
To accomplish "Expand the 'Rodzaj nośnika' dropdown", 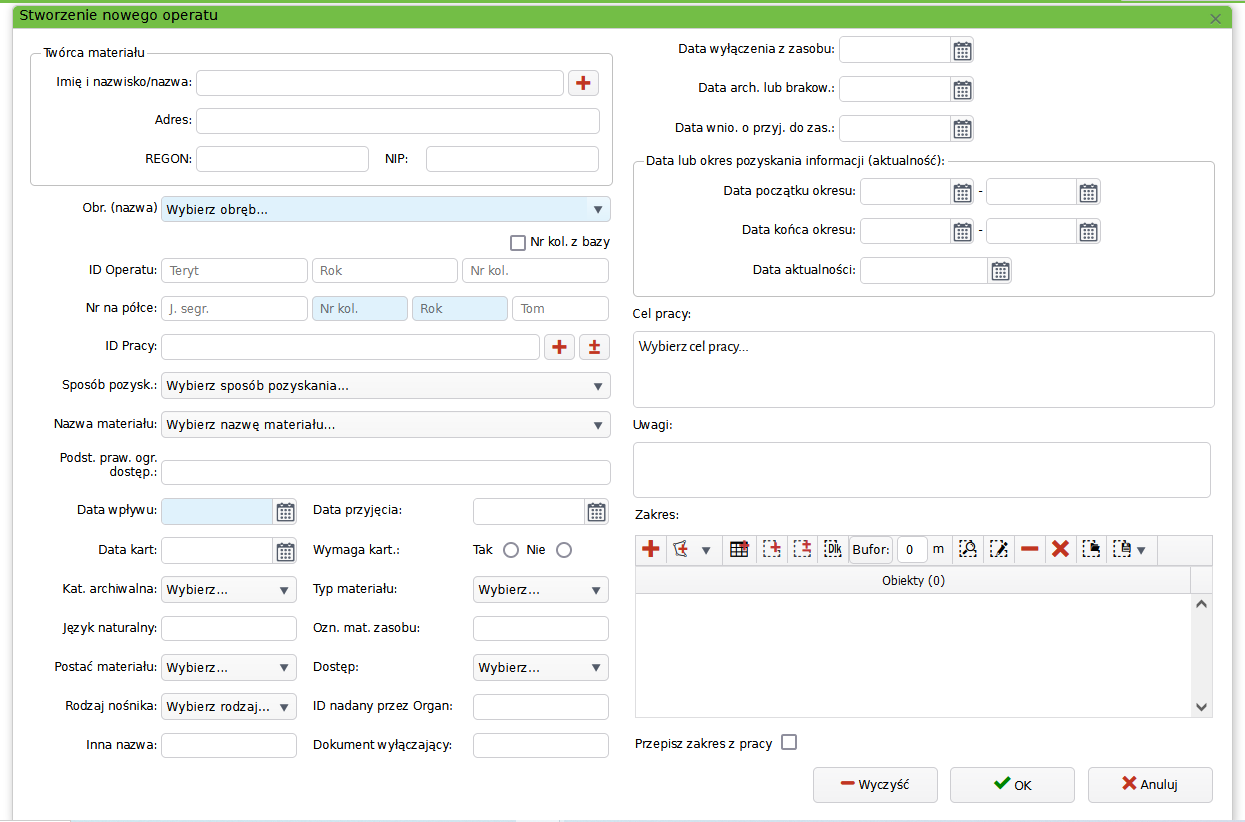I will click(229, 707).
